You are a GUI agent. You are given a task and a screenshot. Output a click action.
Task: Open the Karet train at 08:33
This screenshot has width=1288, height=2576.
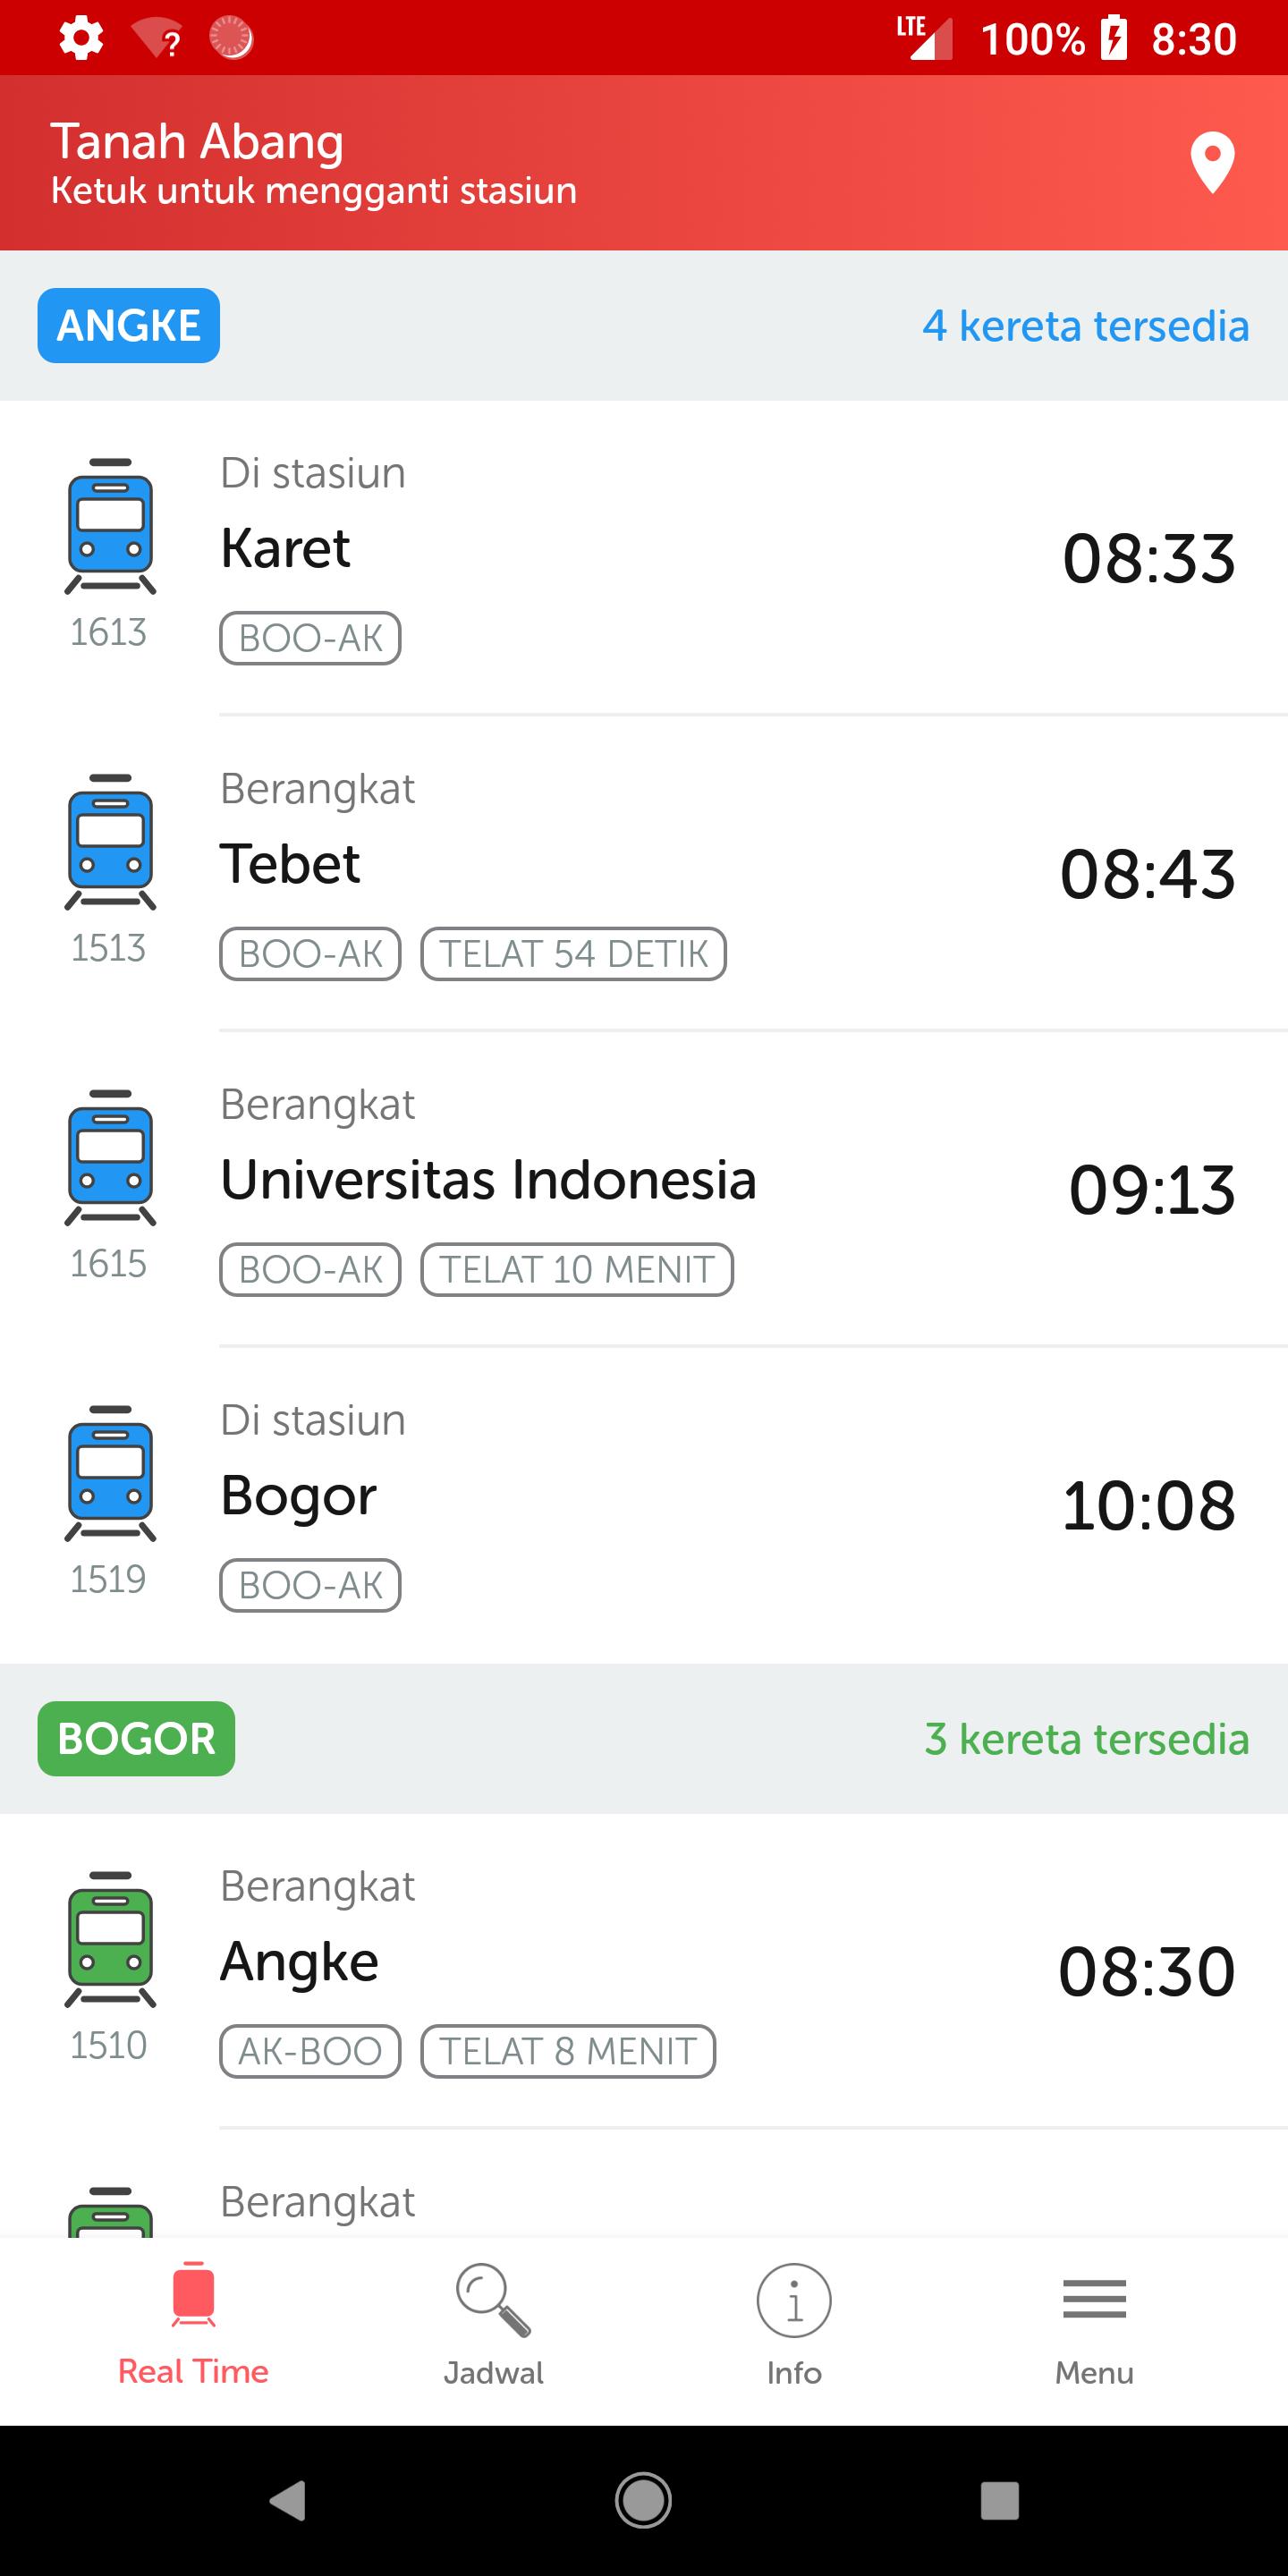[x=700, y=556]
